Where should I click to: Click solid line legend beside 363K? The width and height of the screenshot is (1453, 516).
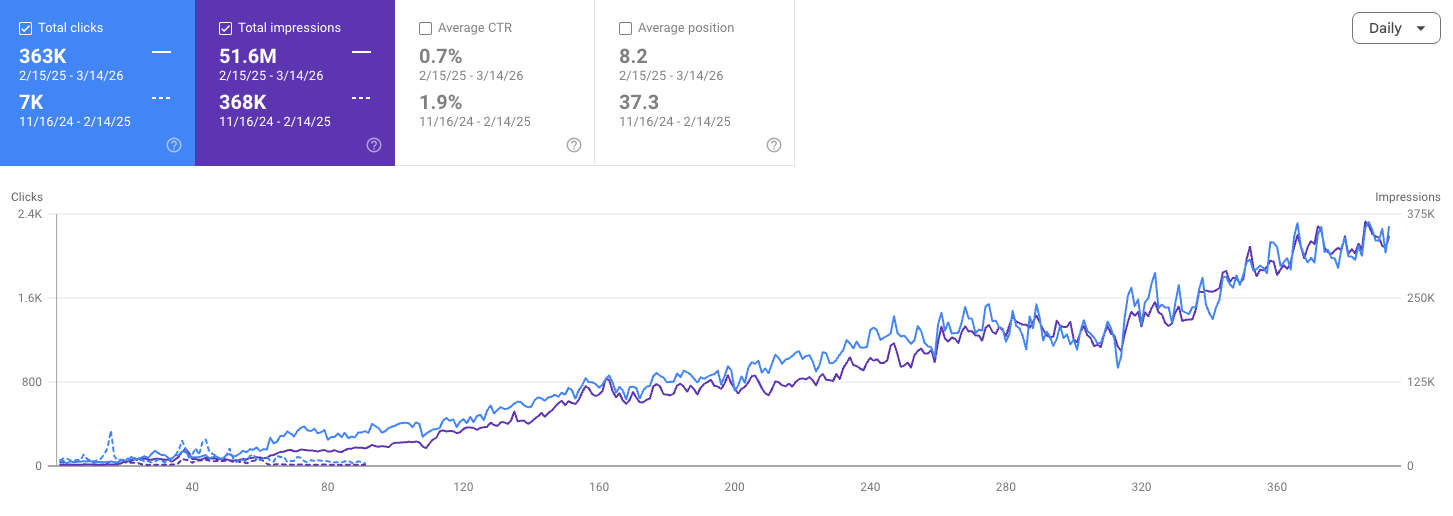click(x=161, y=51)
